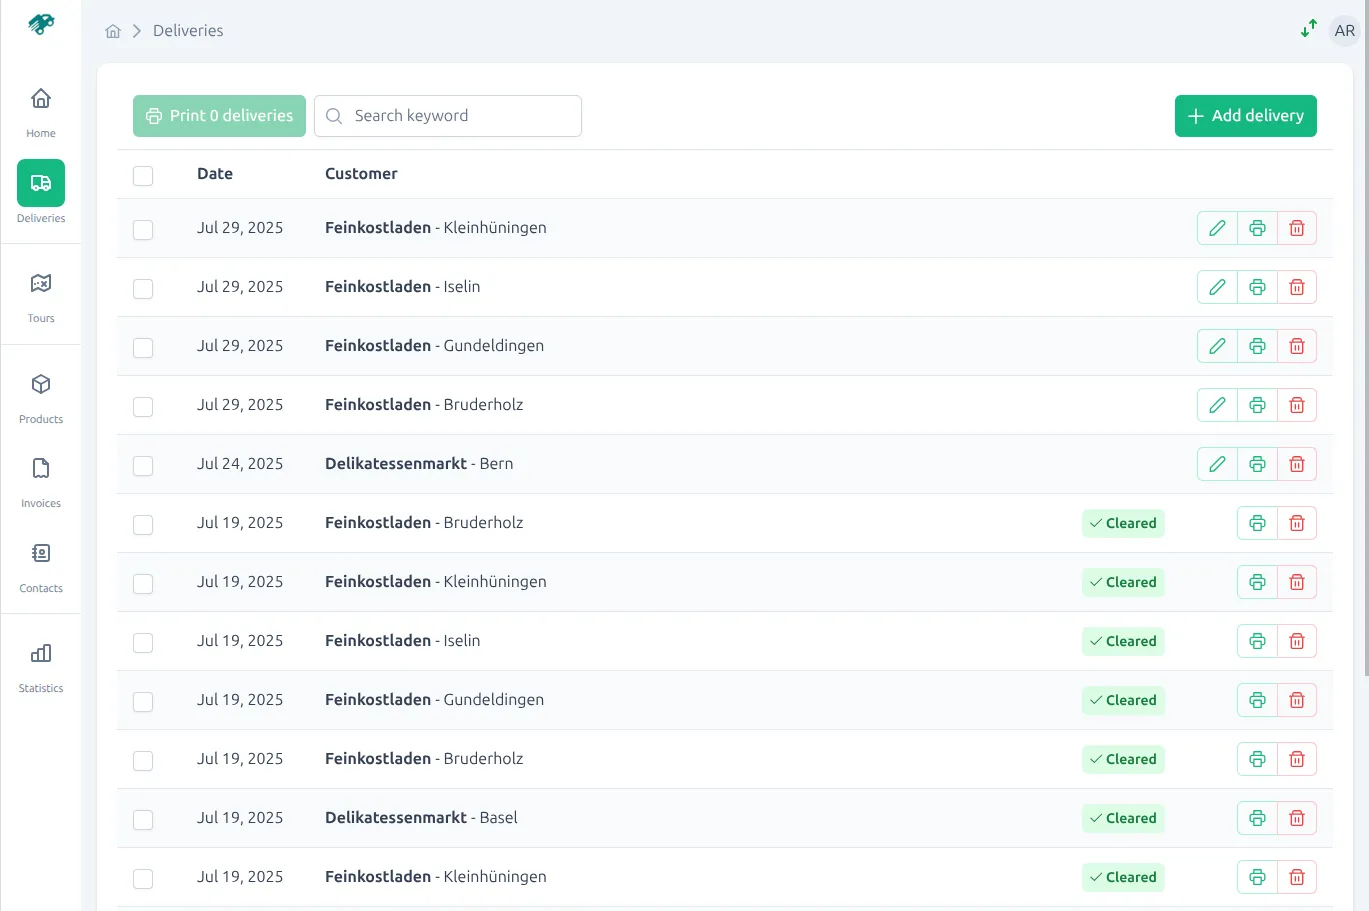Click the Add delivery button

(x=1245, y=115)
